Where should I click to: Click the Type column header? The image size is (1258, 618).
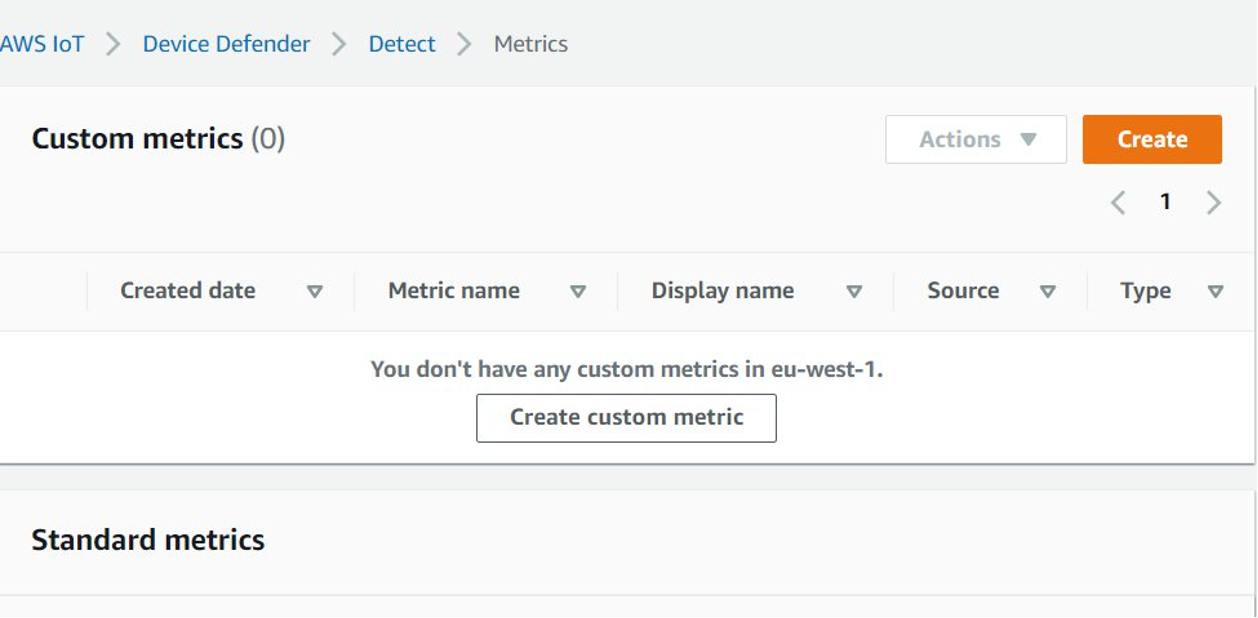tap(1145, 291)
